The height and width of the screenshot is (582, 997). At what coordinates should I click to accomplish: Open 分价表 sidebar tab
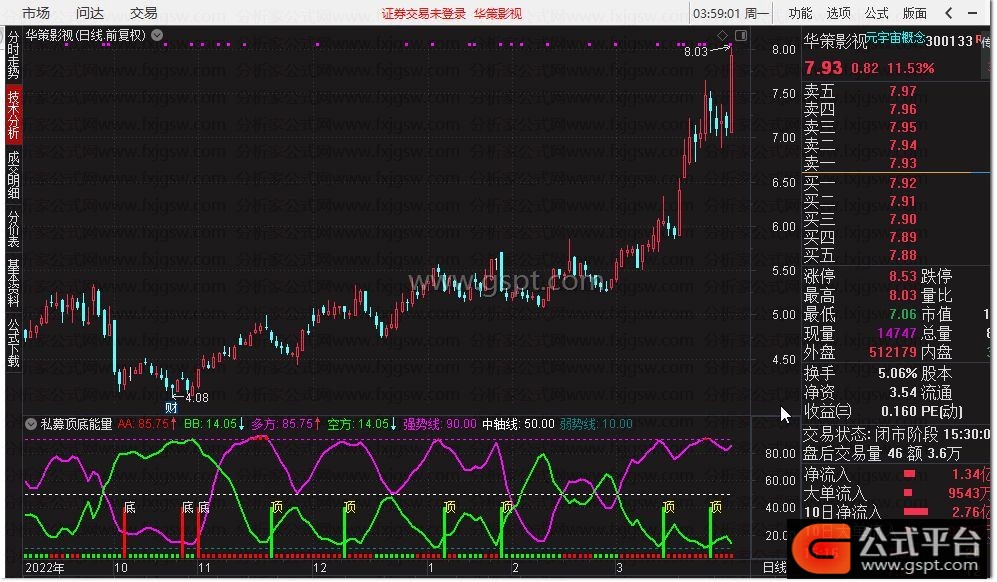(13, 230)
